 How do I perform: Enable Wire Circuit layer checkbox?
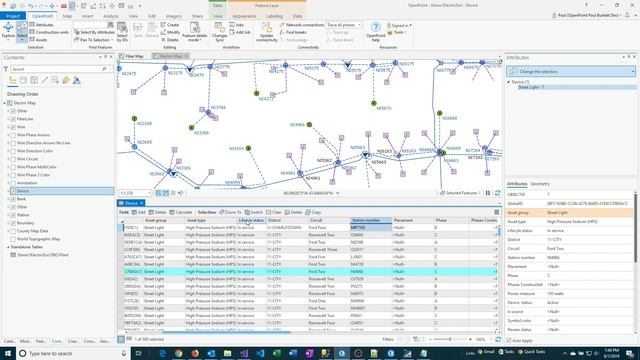[x=13, y=159]
